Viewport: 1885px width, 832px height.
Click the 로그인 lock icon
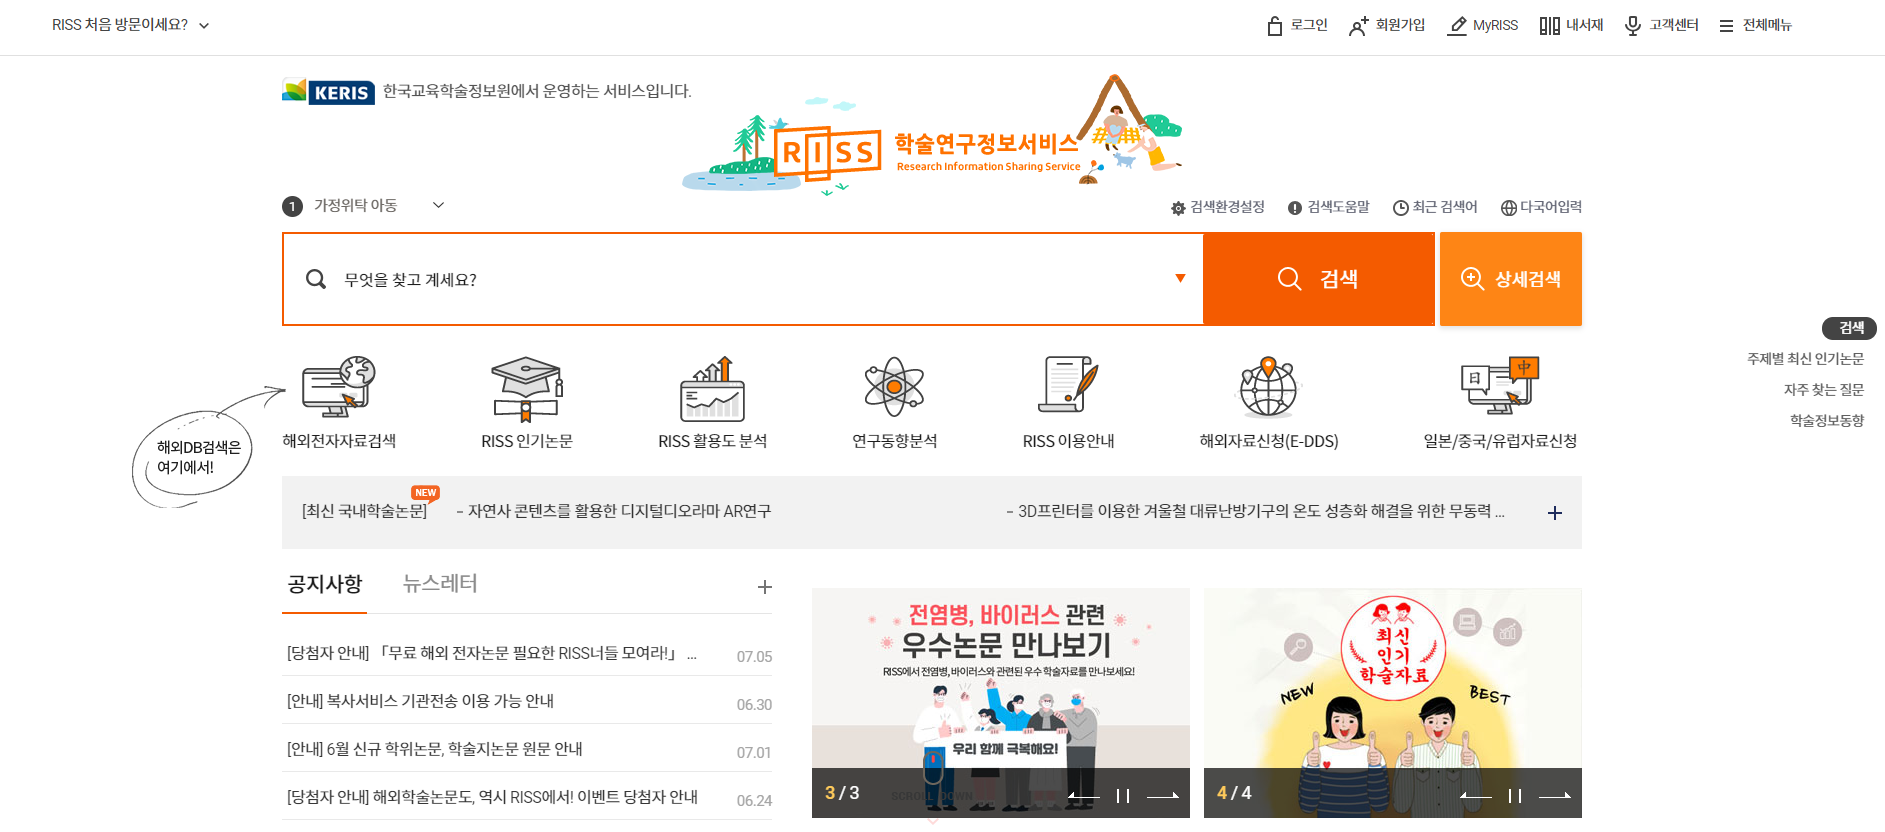point(1274,26)
